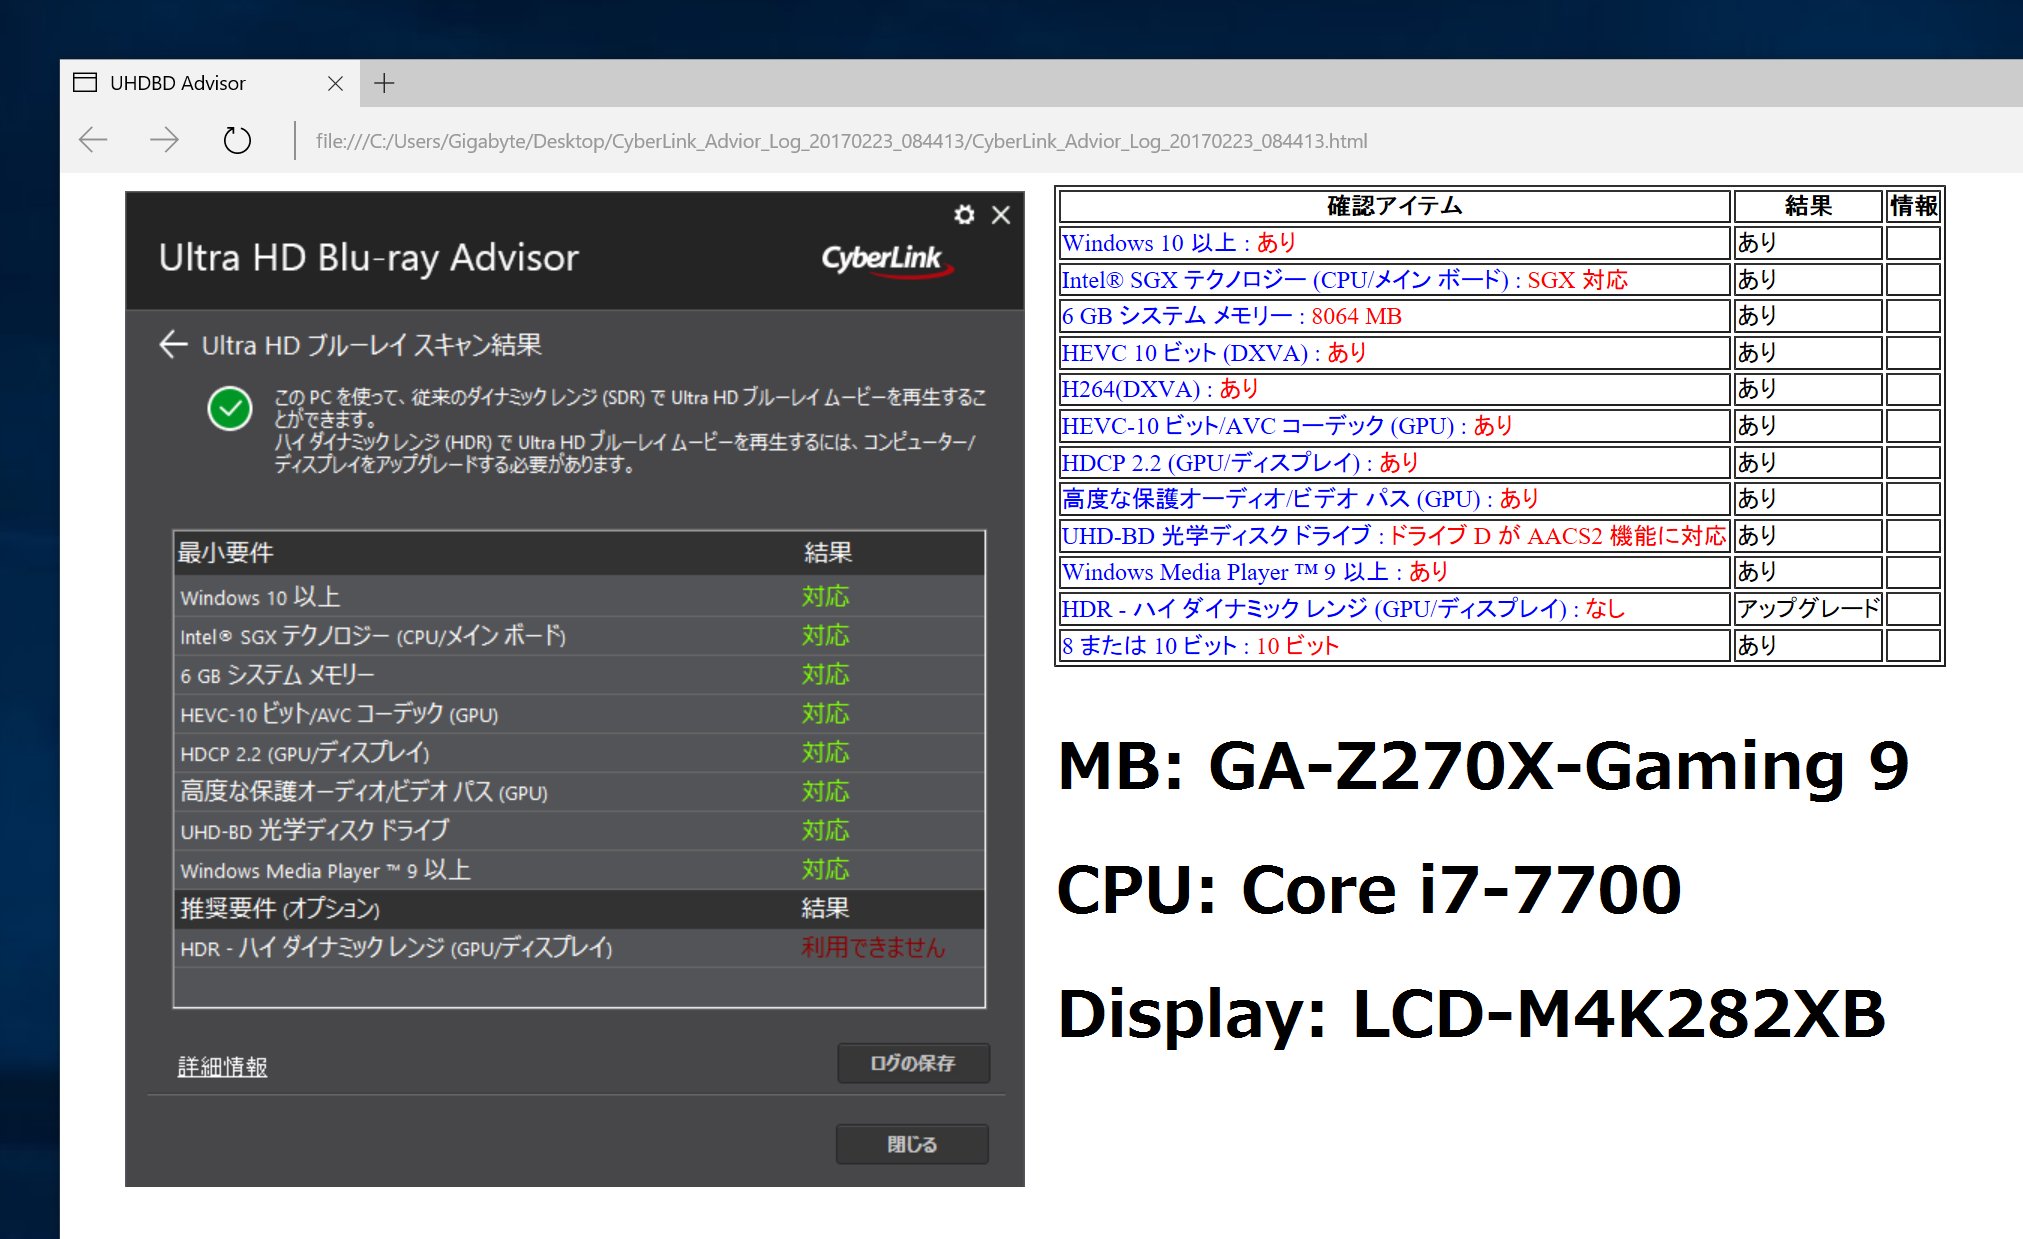Close the UHDBD Advisor tab
Viewport: 2023px width, 1239px height.
(x=336, y=84)
